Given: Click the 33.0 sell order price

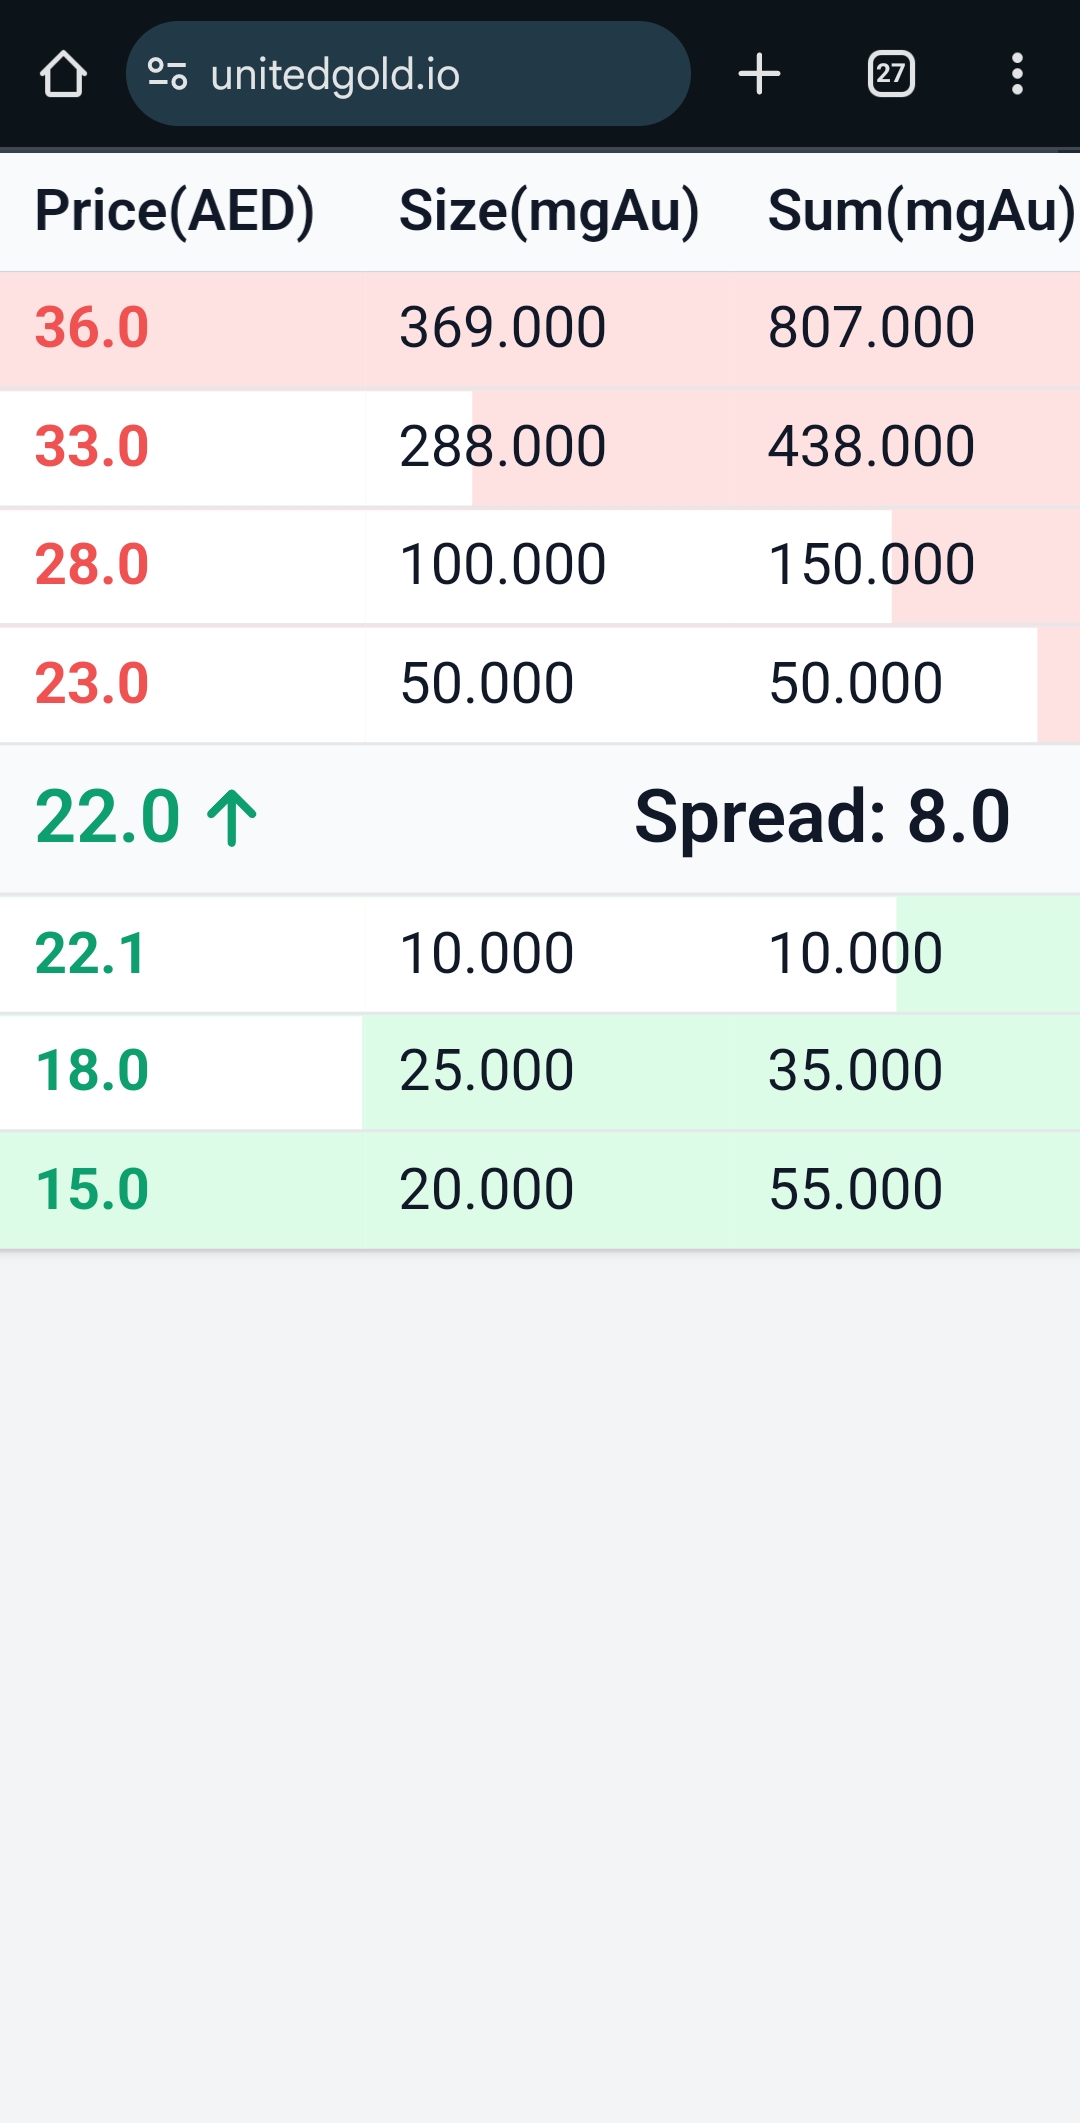Looking at the screenshot, I should (x=92, y=446).
